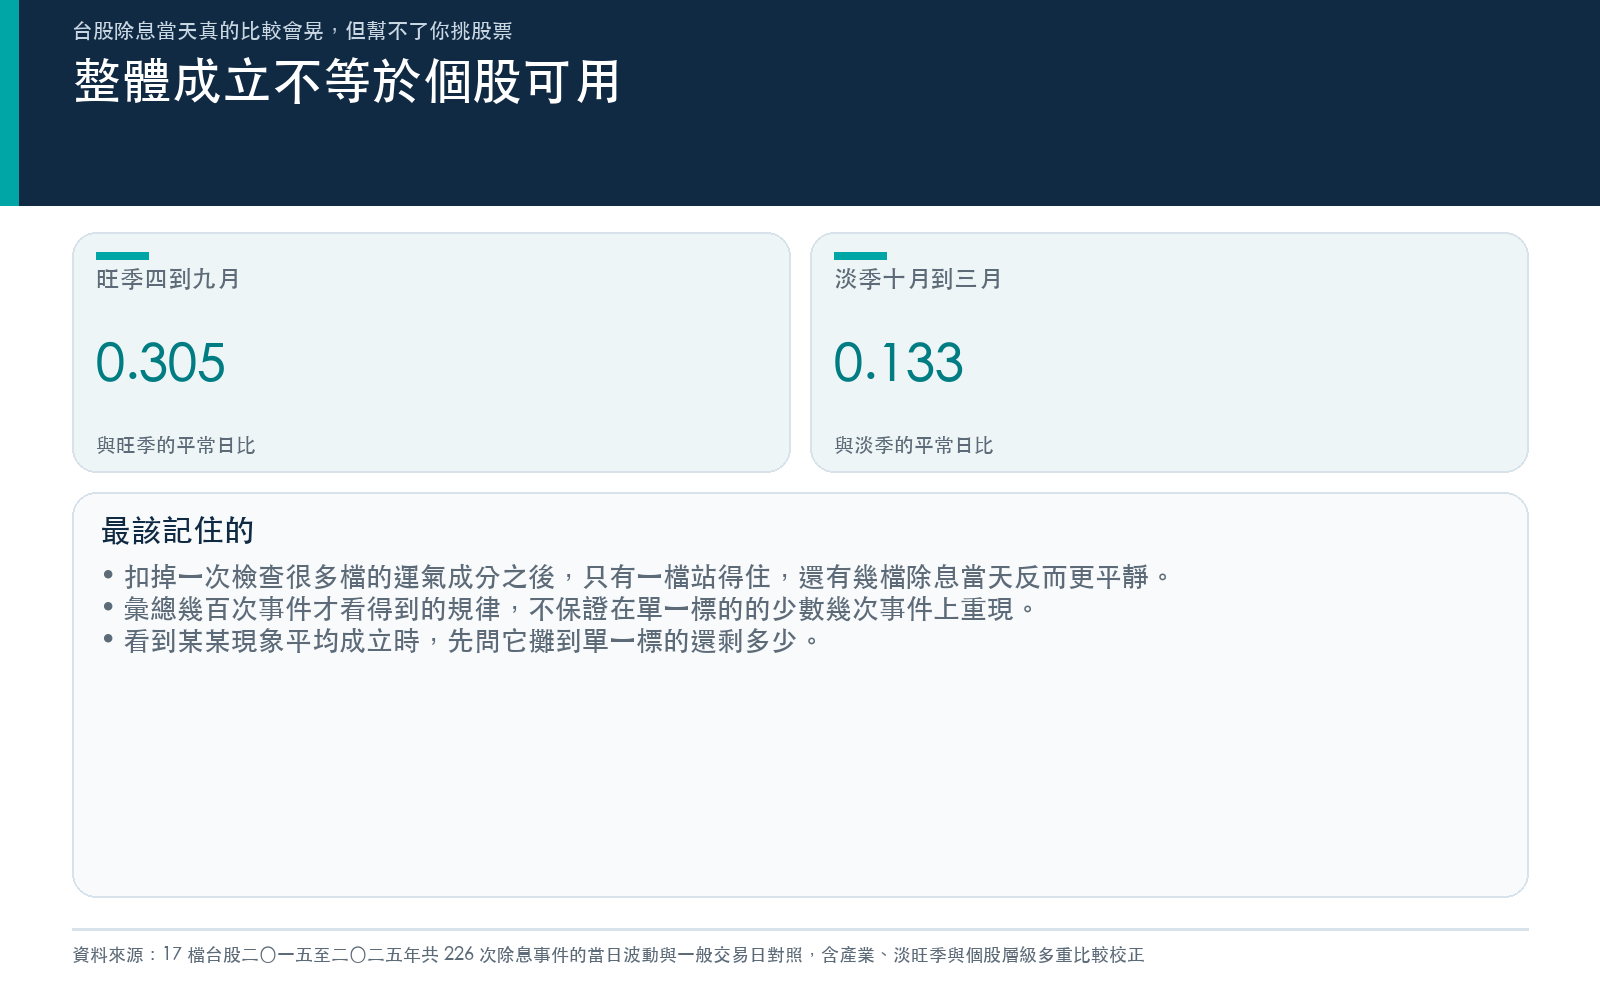The height and width of the screenshot is (1000, 1600).
Task: Select the value 0.305
Action: (x=161, y=362)
